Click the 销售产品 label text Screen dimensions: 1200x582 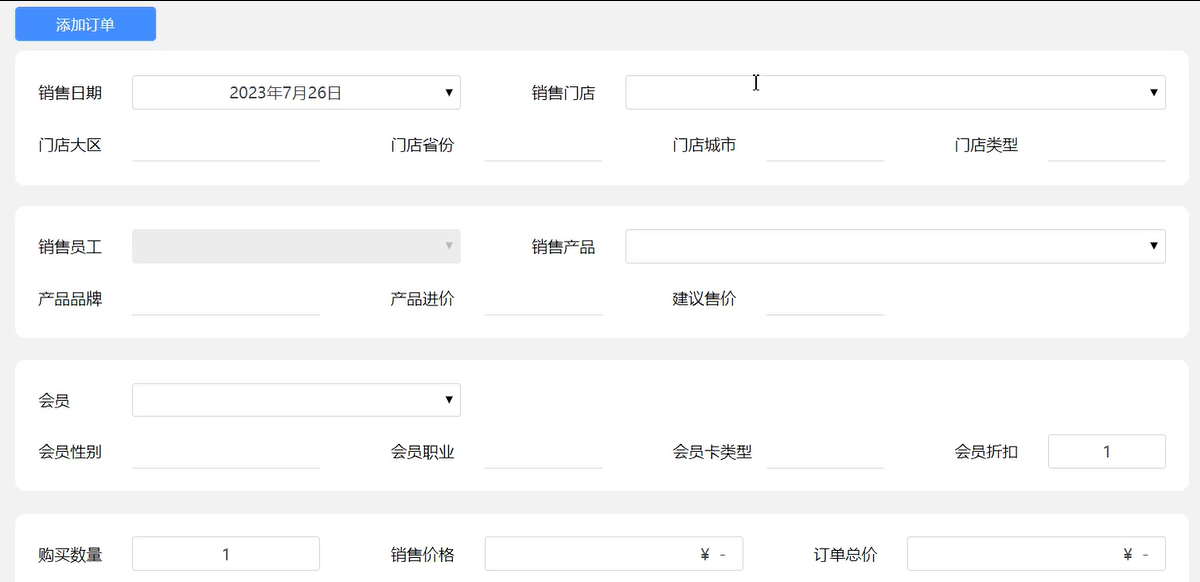(563, 246)
